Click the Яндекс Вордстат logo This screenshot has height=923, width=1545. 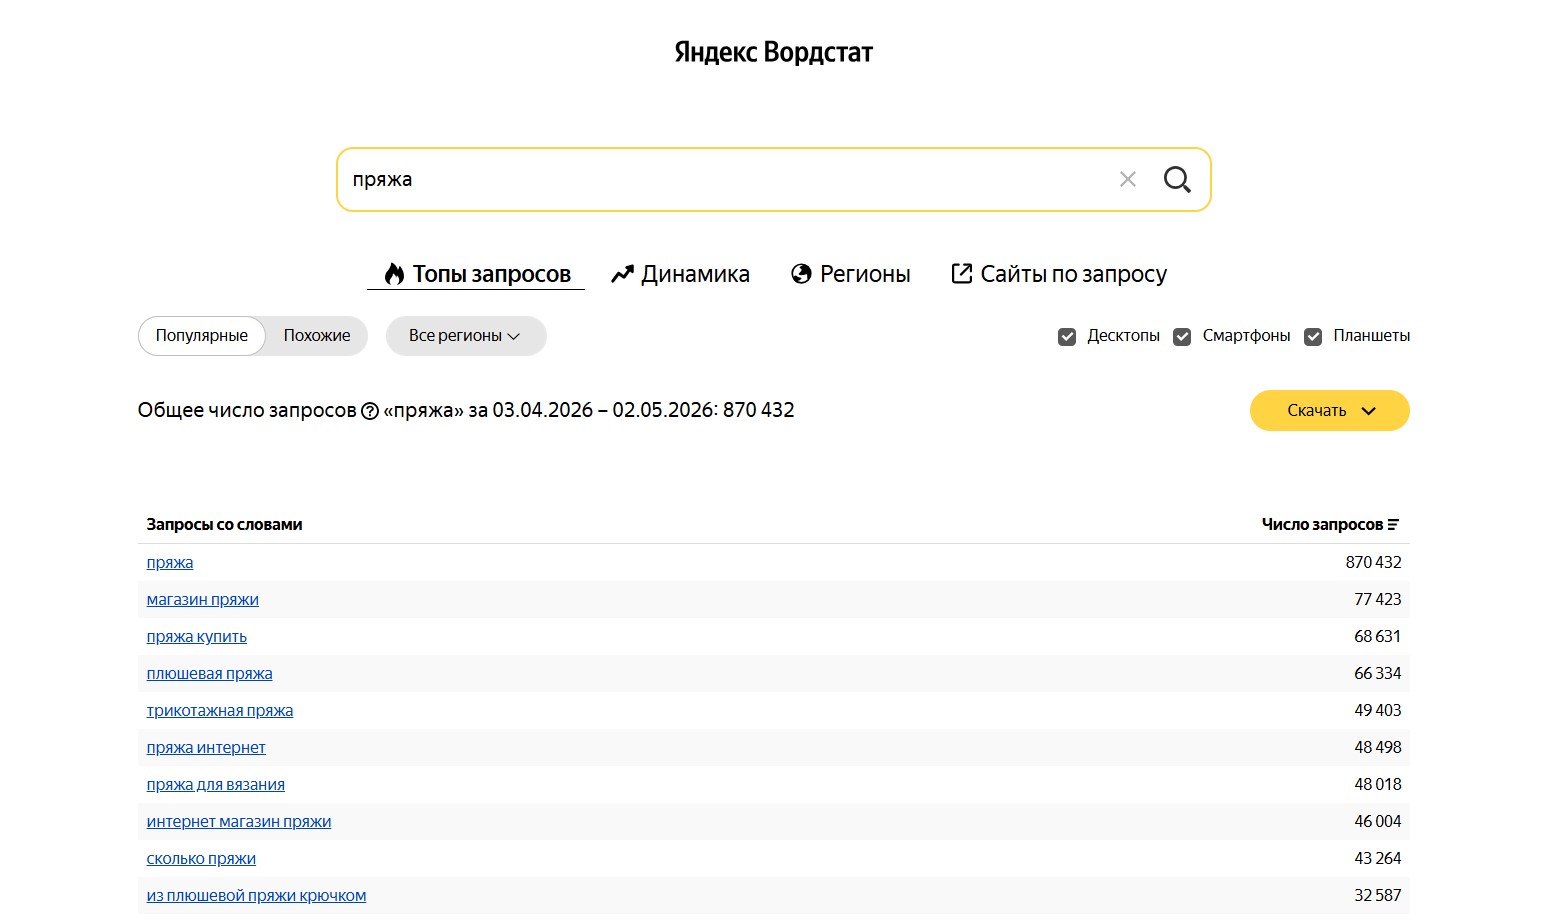coord(773,52)
